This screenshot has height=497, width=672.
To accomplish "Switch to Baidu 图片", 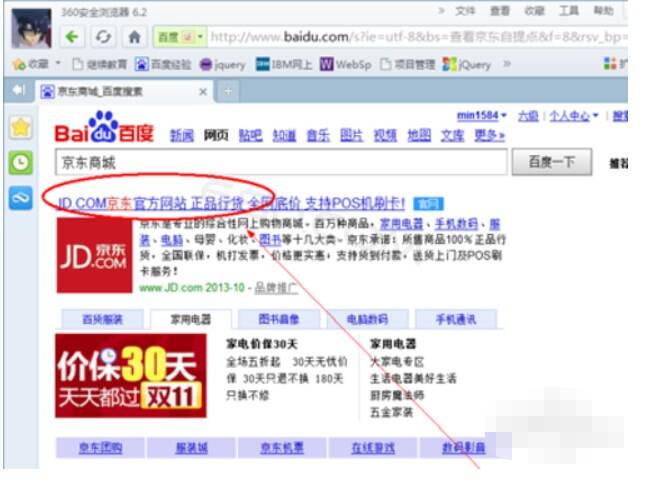I will click(351, 136).
